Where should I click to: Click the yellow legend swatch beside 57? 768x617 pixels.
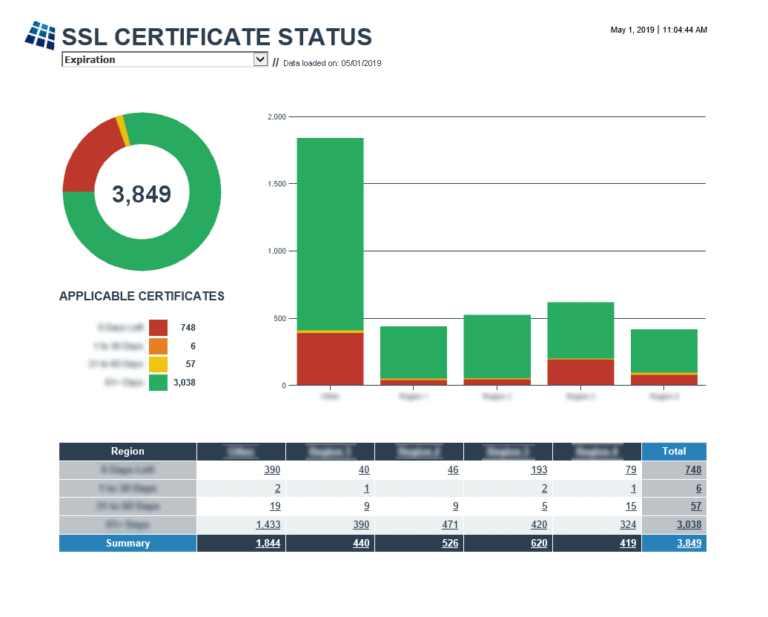[x=158, y=363]
